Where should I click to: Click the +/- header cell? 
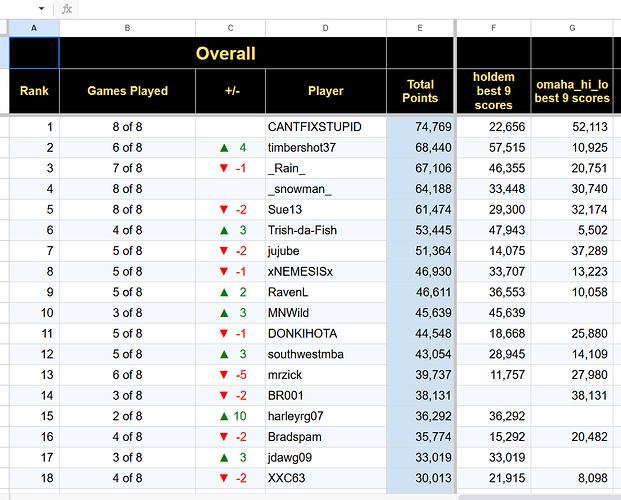(232, 91)
